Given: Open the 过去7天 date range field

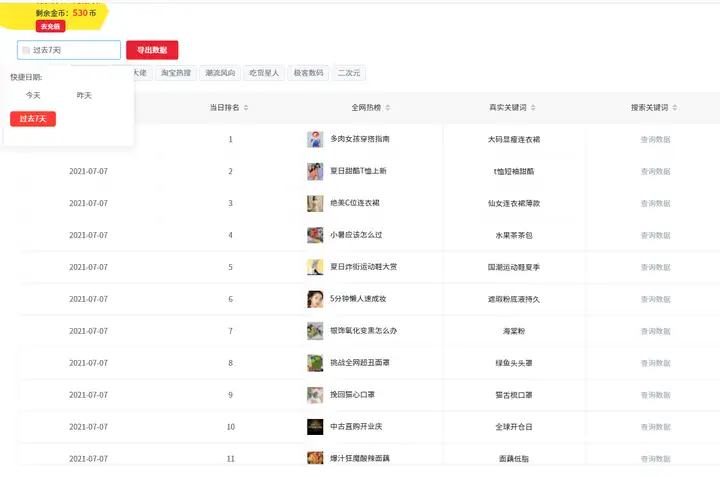Looking at the screenshot, I should click(69, 50).
